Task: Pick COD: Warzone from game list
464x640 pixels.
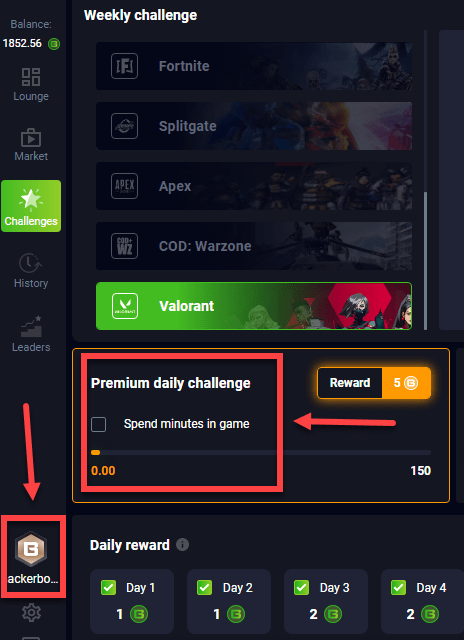Action: (x=254, y=246)
